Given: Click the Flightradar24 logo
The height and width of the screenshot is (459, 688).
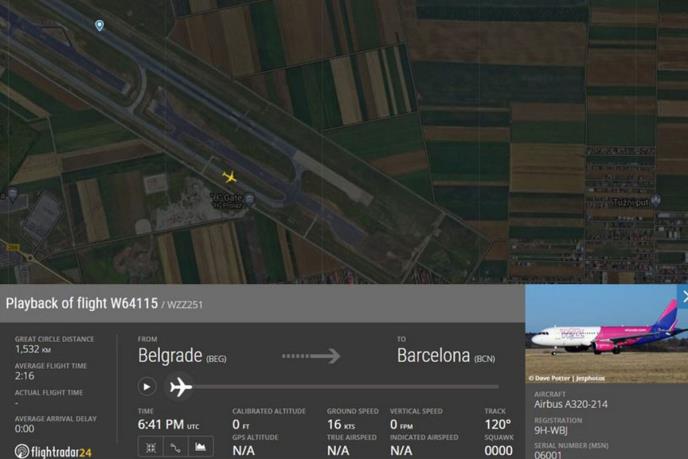Looking at the screenshot, I should coord(53,451).
